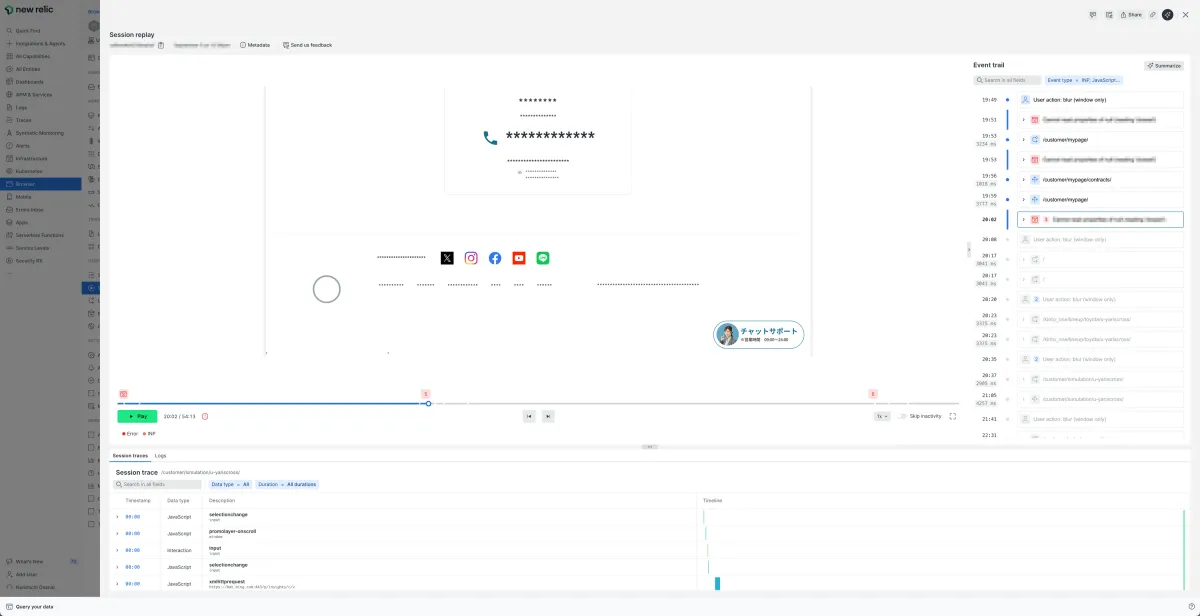
Task: Click the copy link icon beside Share
Action: pyautogui.click(x=1152, y=15)
